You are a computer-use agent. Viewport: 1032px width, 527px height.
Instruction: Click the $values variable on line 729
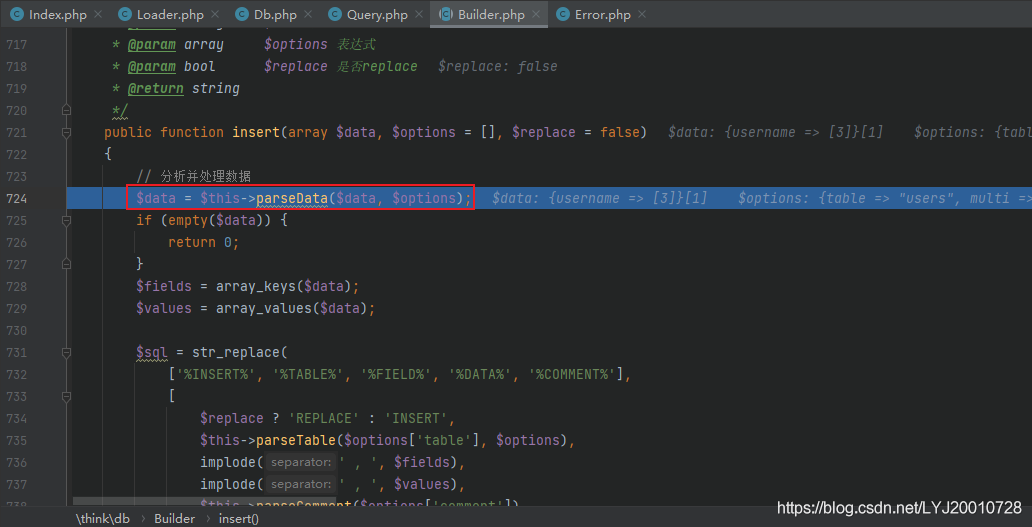point(164,308)
